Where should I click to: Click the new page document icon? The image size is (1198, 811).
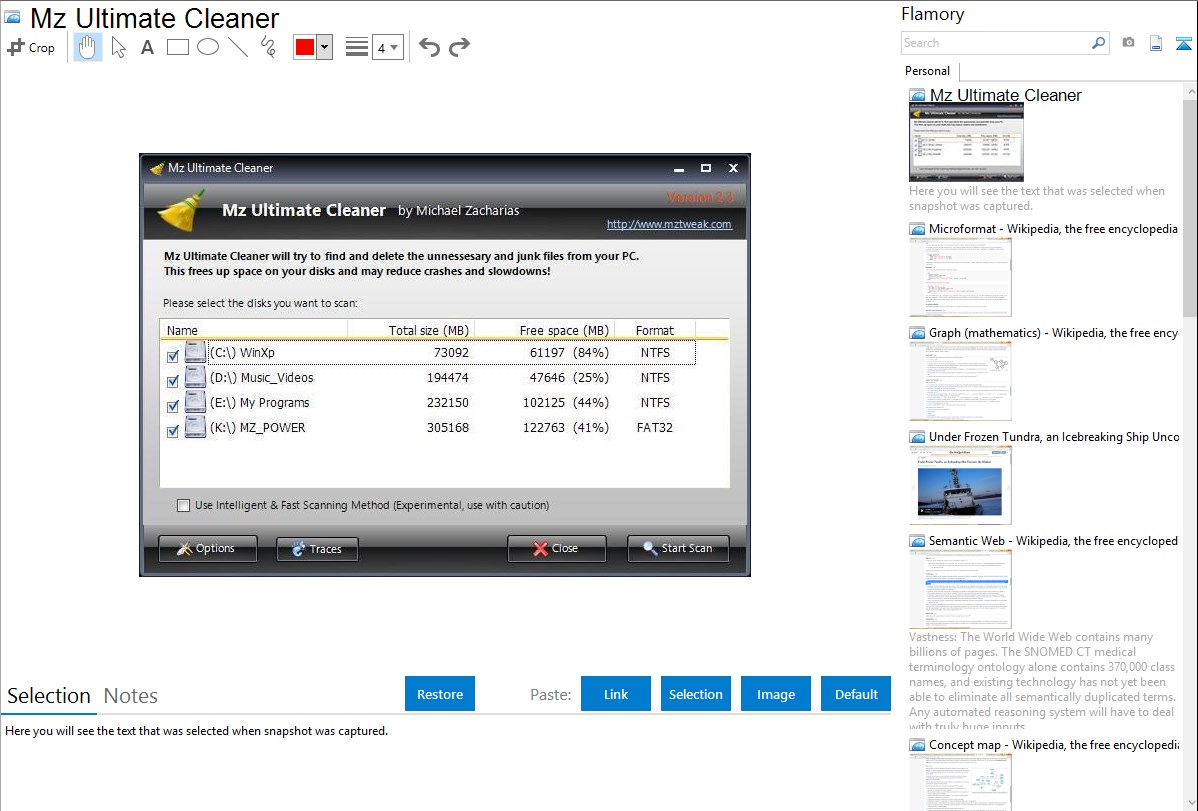pyautogui.click(x=1156, y=43)
